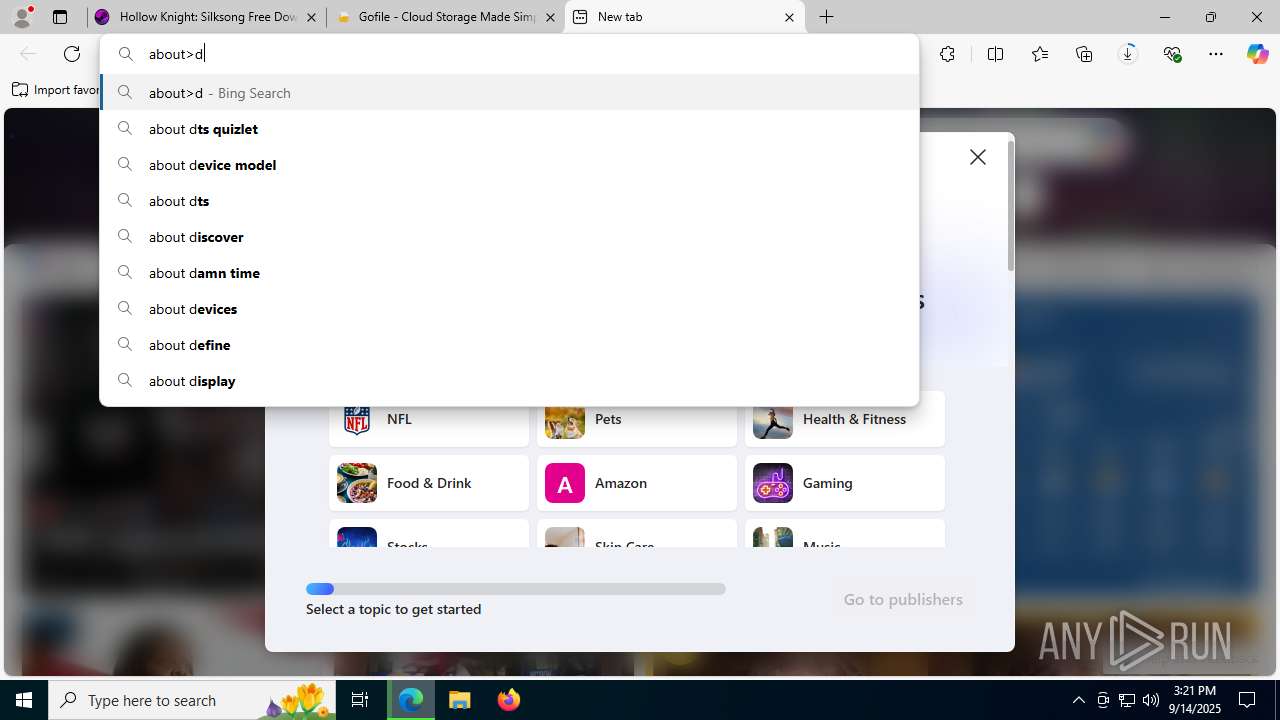Choose 'about dts quizlet' suggestion
Viewport: 1280px width, 720px height.
tap(510, 129)
